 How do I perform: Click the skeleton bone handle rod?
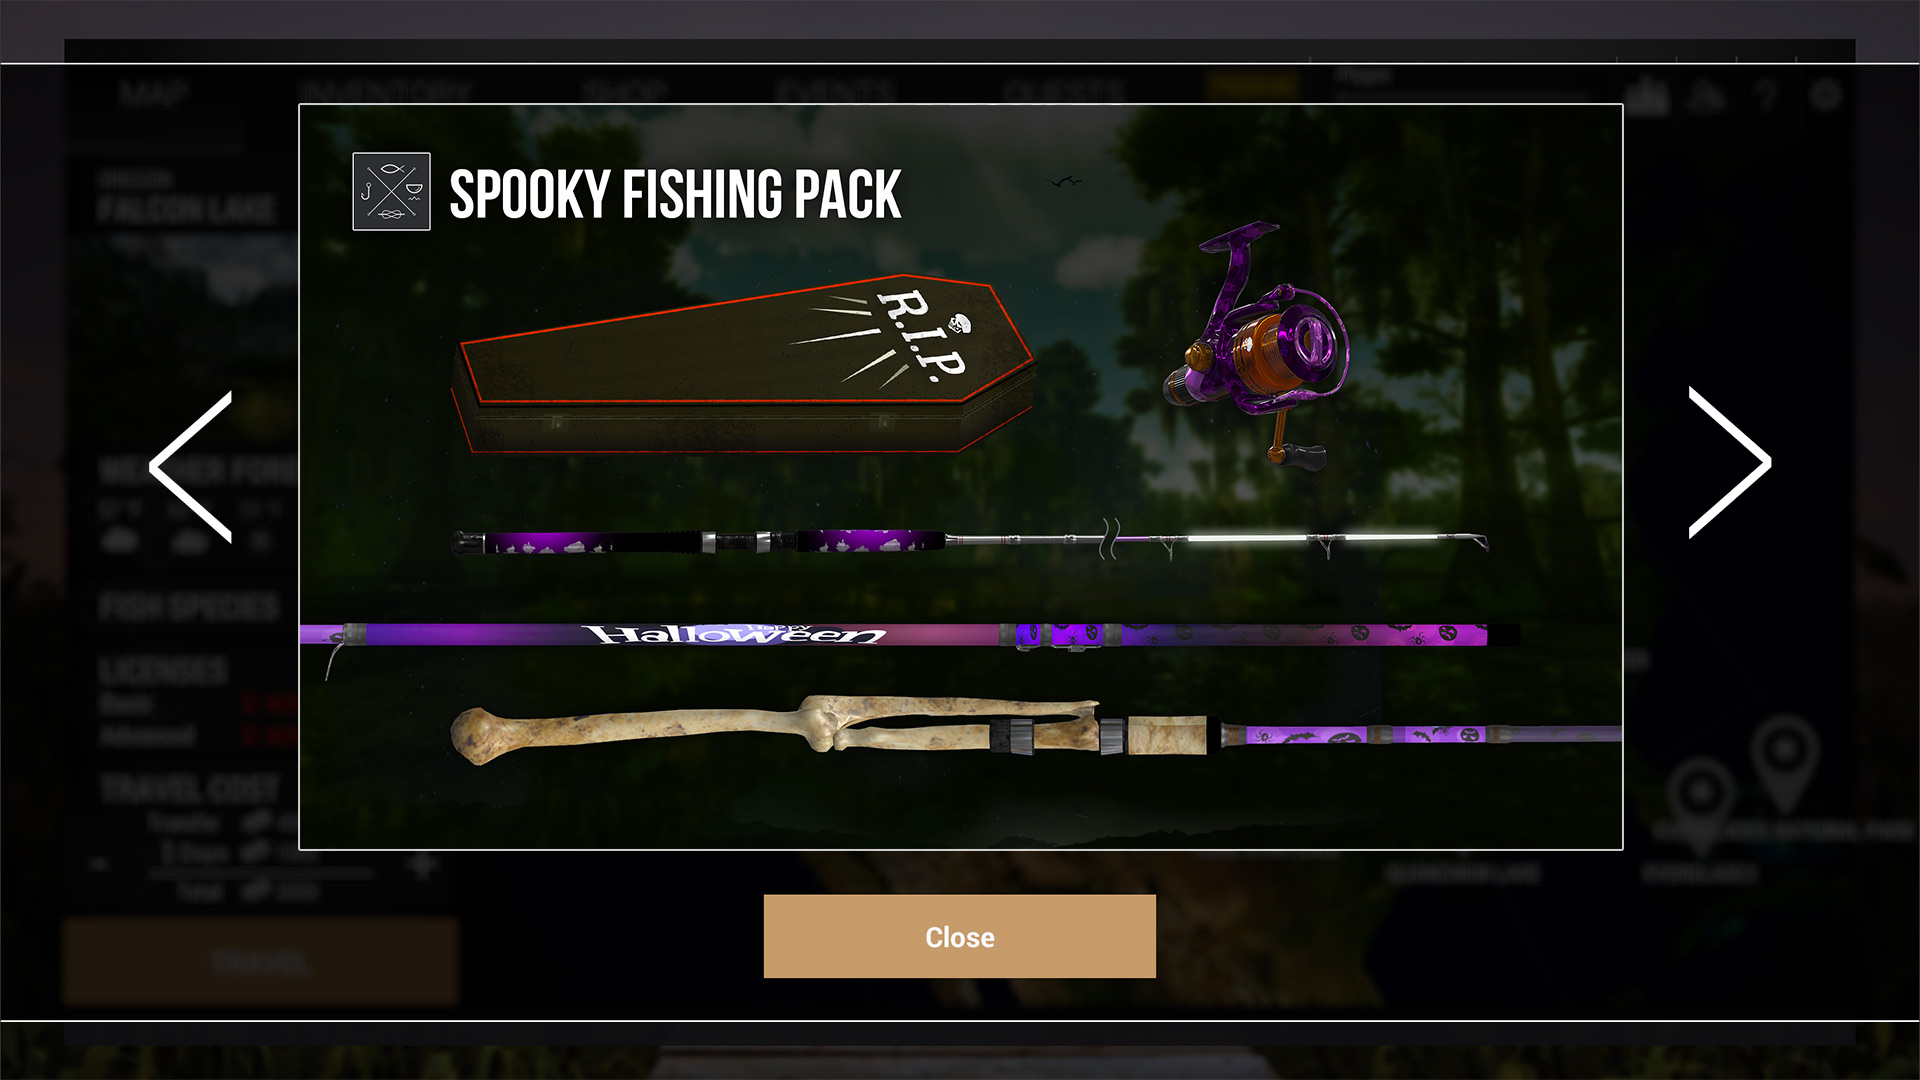click(1035, 730)
